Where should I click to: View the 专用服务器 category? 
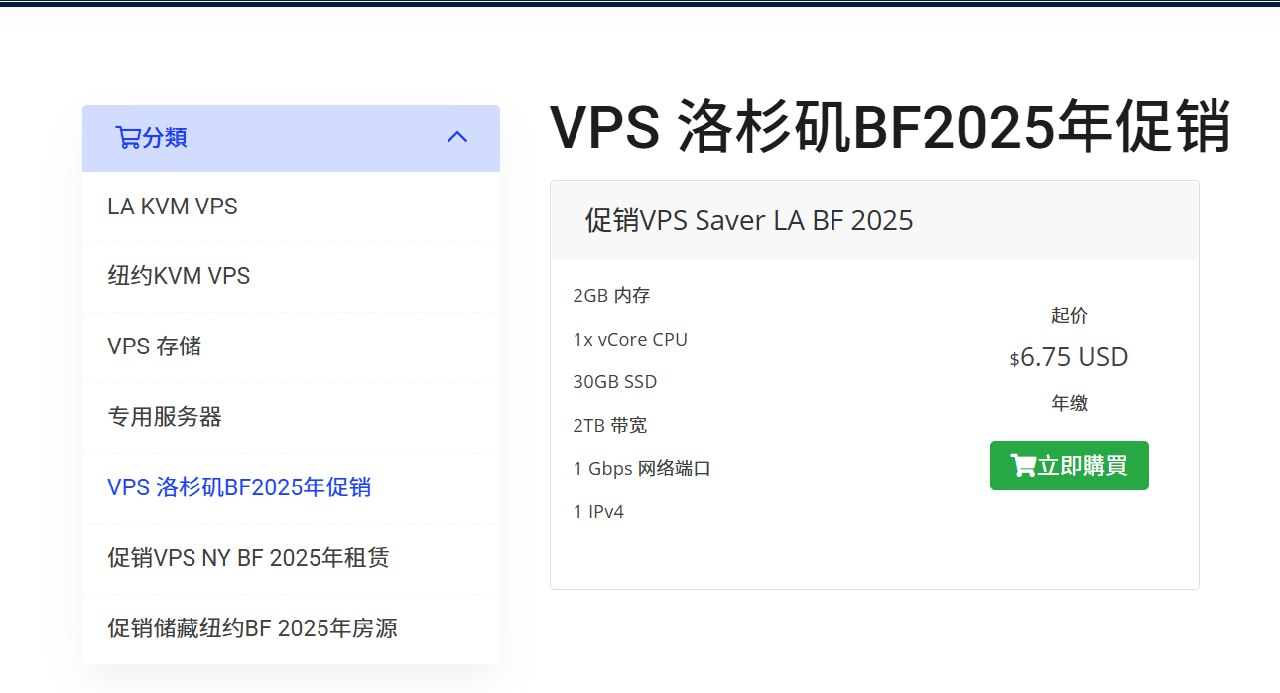pyautogui.click(x=164, y=417)
